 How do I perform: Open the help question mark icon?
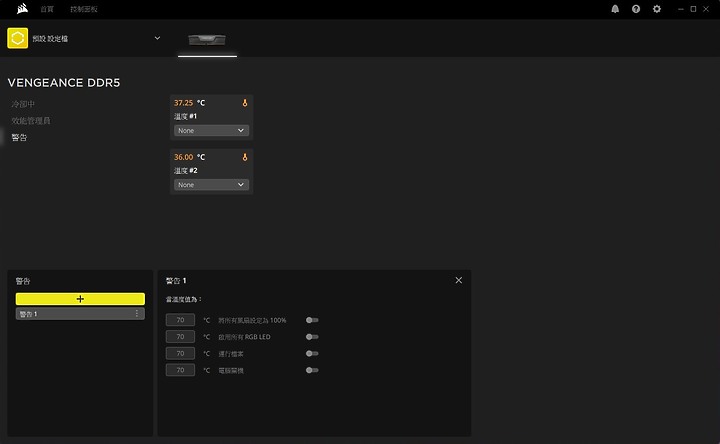coord(636,9)
